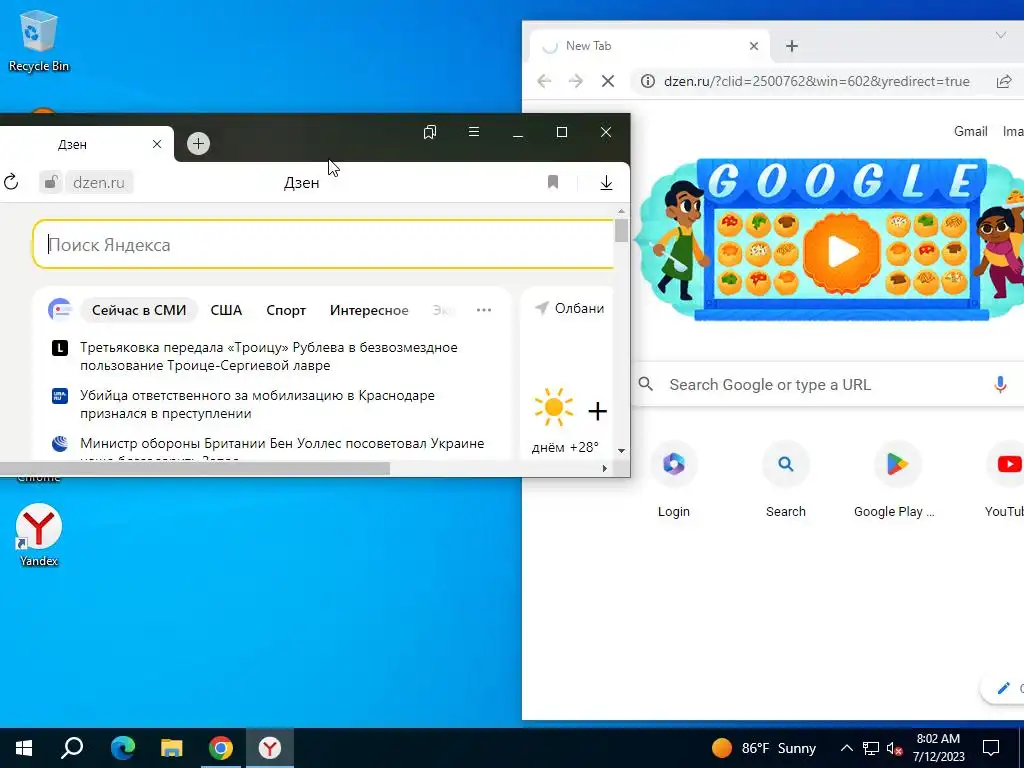Open Yandex browser downloads arrow
This screenshot has width=1024, height=768.
[606, 182]
